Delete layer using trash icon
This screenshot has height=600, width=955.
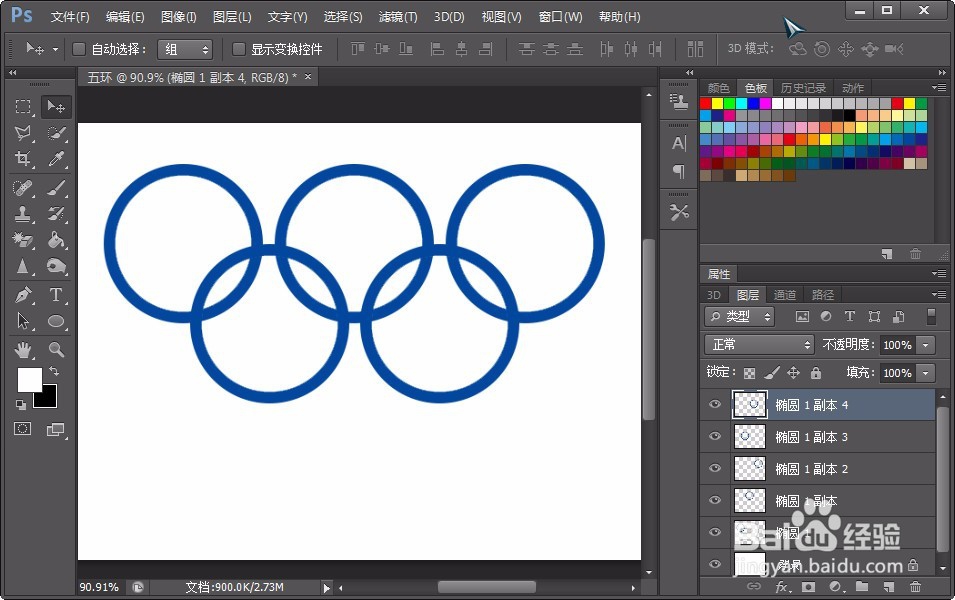(x=915, y=587)
